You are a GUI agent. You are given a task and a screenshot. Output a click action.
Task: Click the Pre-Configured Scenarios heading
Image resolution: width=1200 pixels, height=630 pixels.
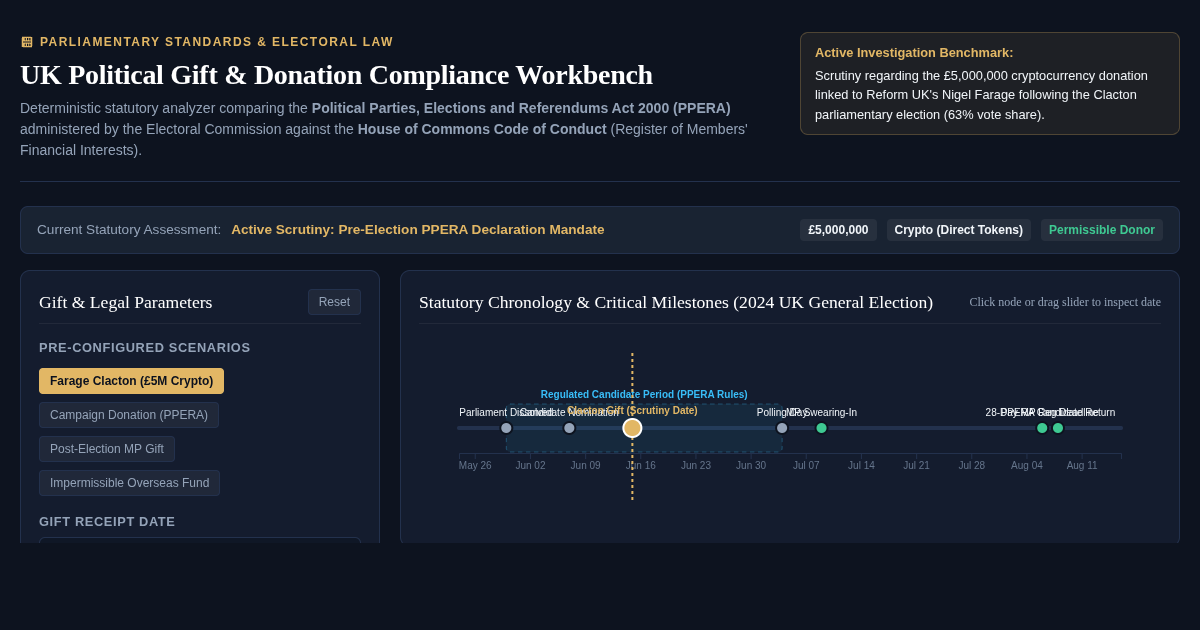(x=145, y=348)
